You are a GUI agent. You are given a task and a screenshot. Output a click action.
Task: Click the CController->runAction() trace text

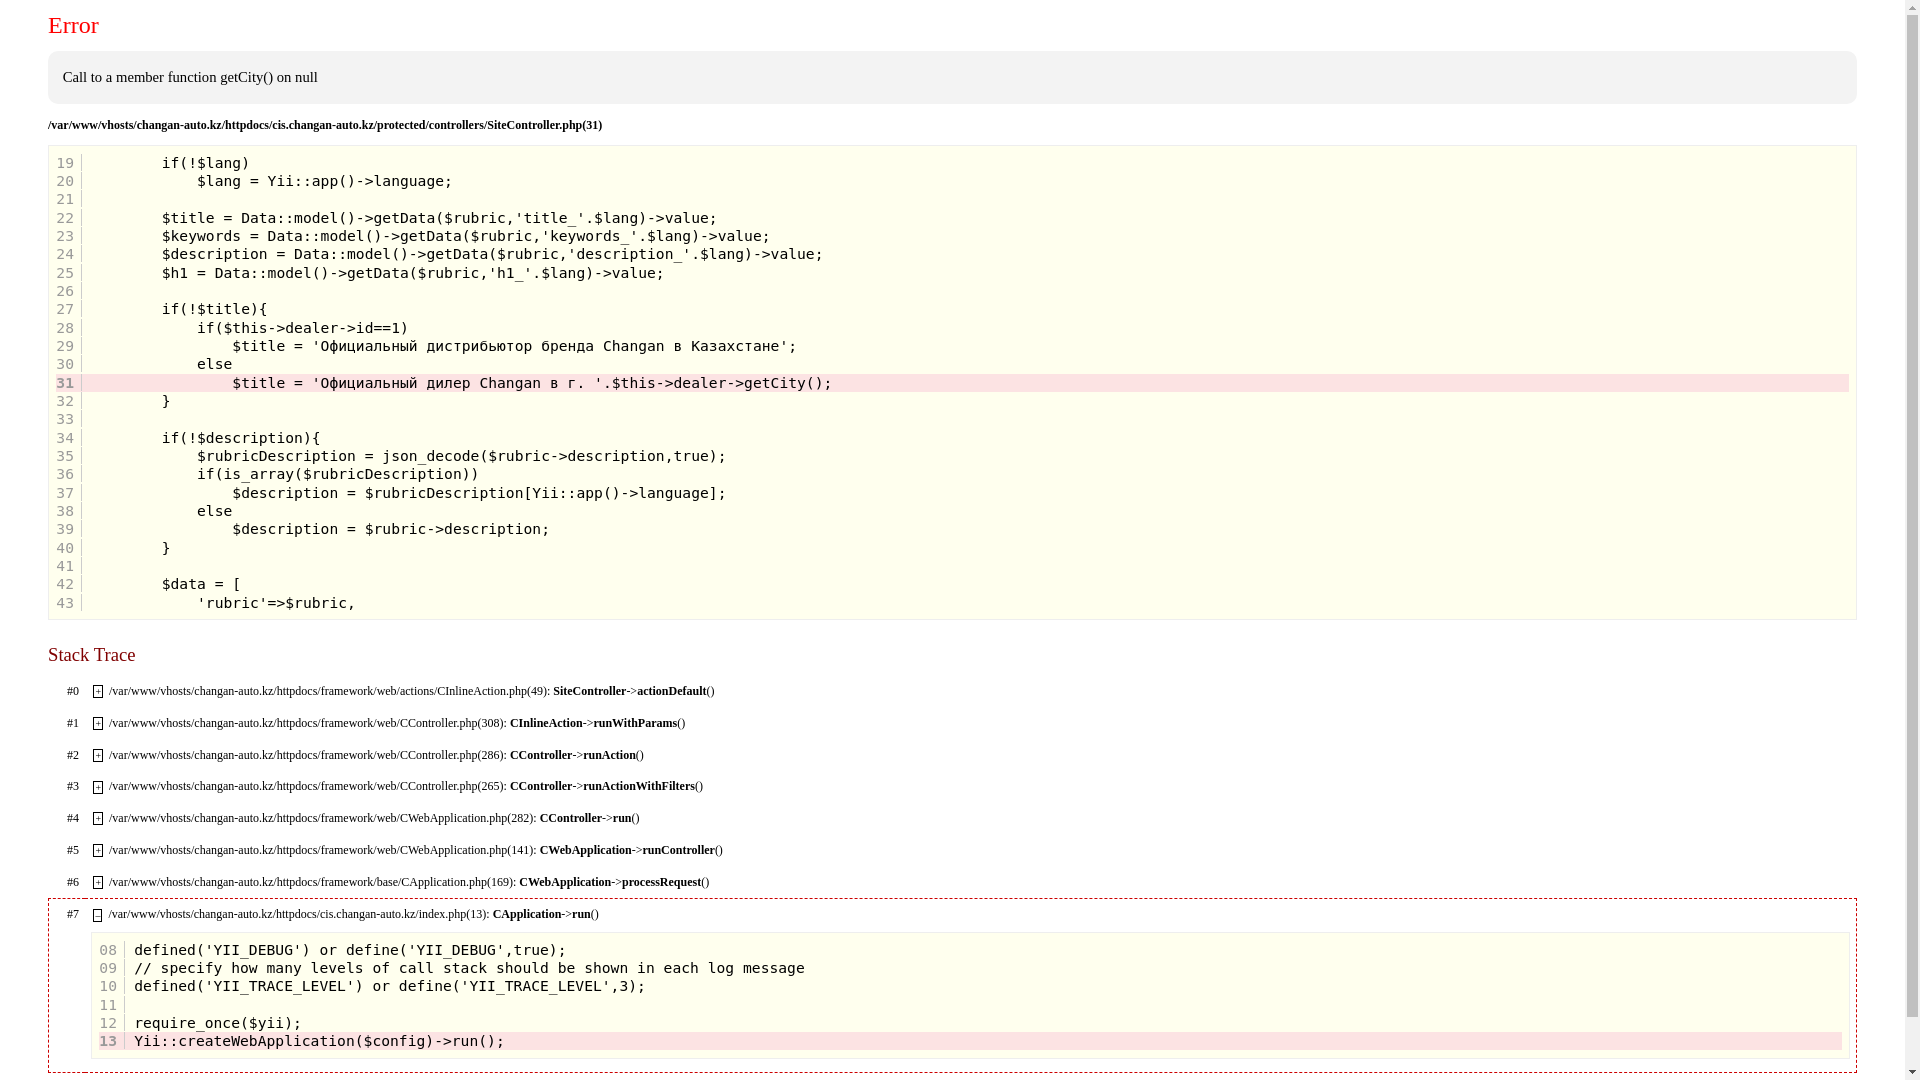(x=577, y=755)
